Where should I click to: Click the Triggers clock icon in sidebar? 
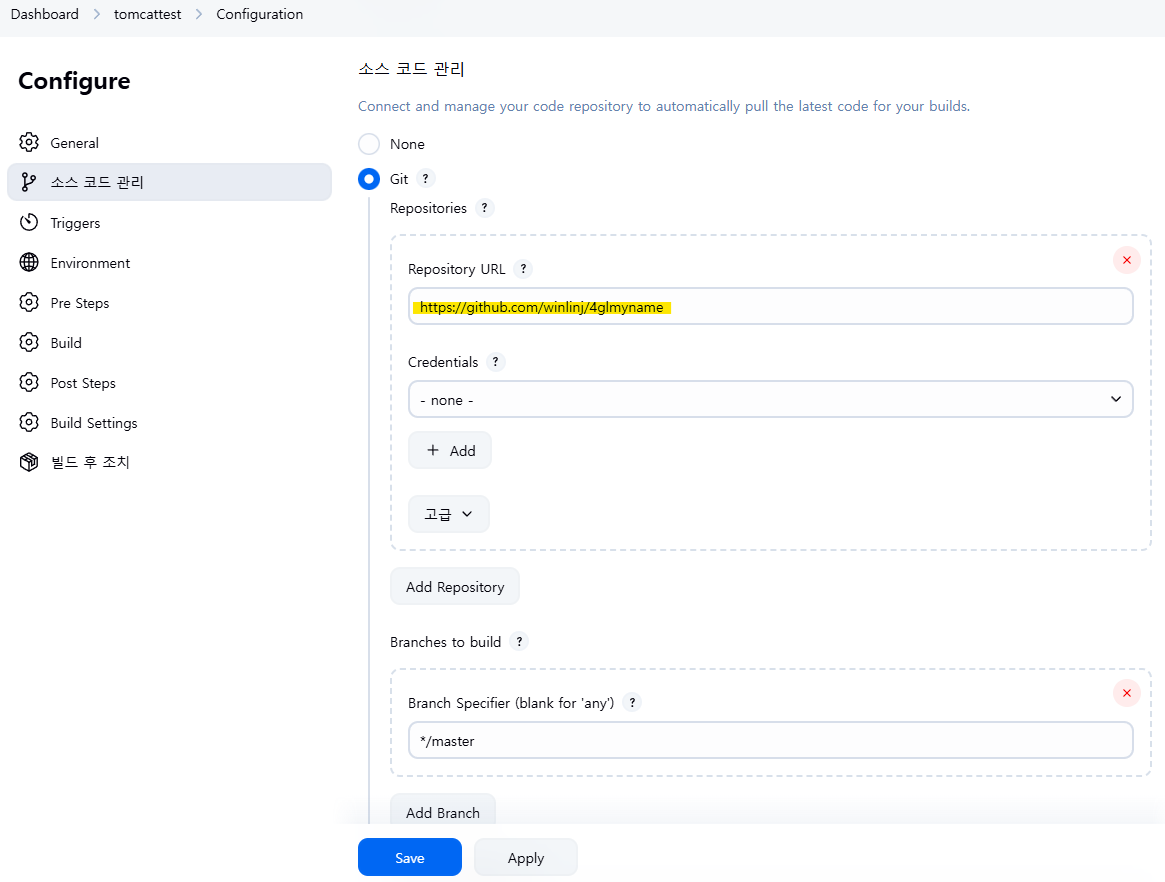(29, 222)
